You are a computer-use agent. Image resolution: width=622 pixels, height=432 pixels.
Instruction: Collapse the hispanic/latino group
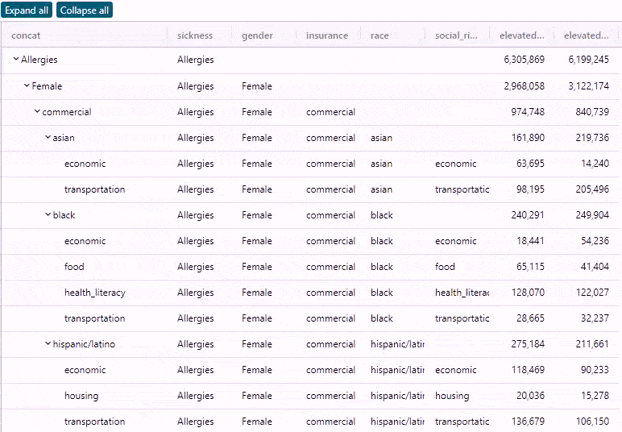click(x=47, y=345)
